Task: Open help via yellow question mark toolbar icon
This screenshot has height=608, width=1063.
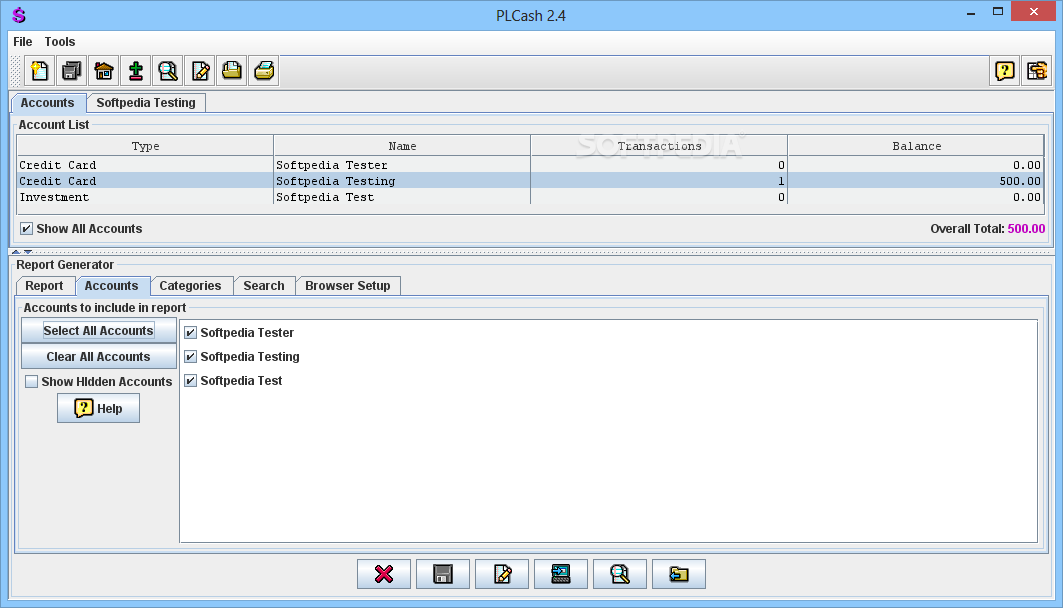Action: click(x=1005, y=70)
